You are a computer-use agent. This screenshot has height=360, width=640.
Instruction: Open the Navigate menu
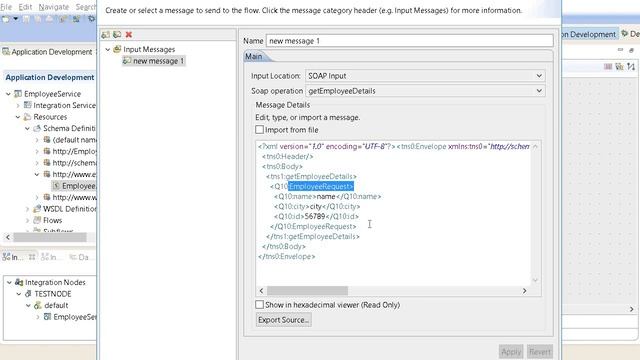coord(53,7)
